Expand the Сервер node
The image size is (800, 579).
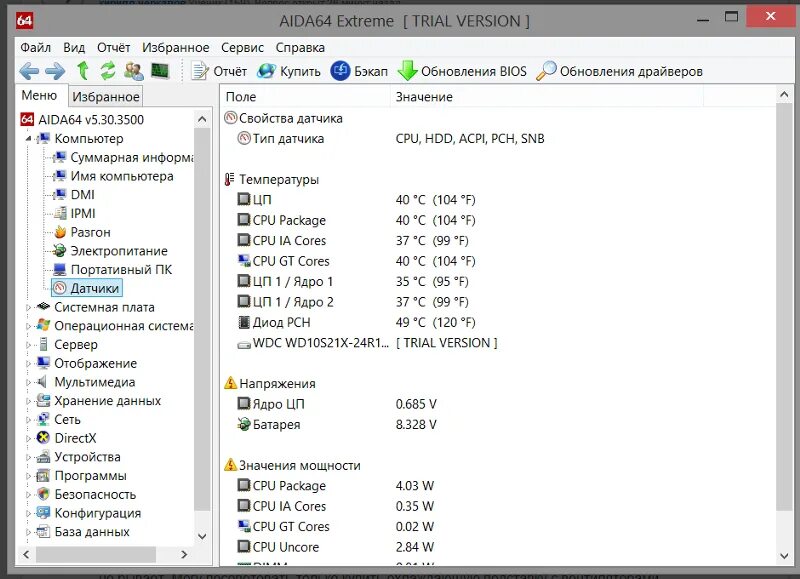[29, 345]
